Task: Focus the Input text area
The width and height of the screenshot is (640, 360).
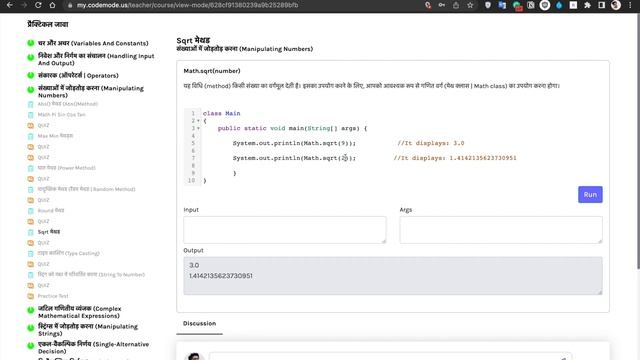Action: tap(284, 230)
